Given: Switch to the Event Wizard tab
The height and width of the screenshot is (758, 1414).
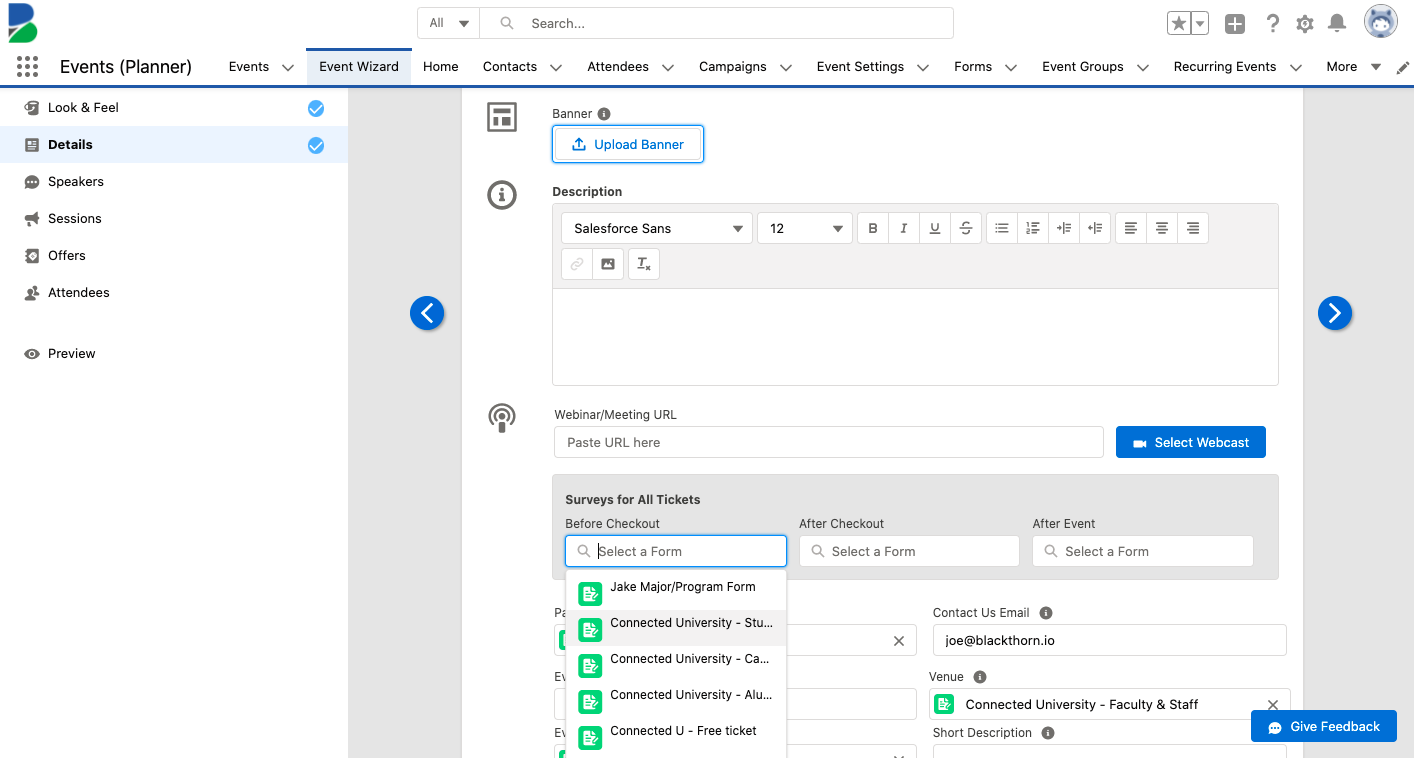Looking at the screenshot, I should pos(359,67).
